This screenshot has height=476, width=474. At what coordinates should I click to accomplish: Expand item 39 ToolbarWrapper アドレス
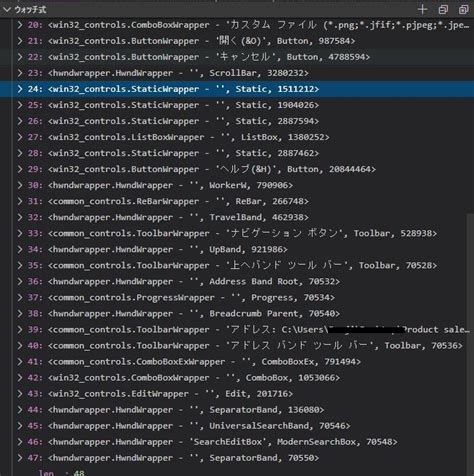tap(20, 329)
